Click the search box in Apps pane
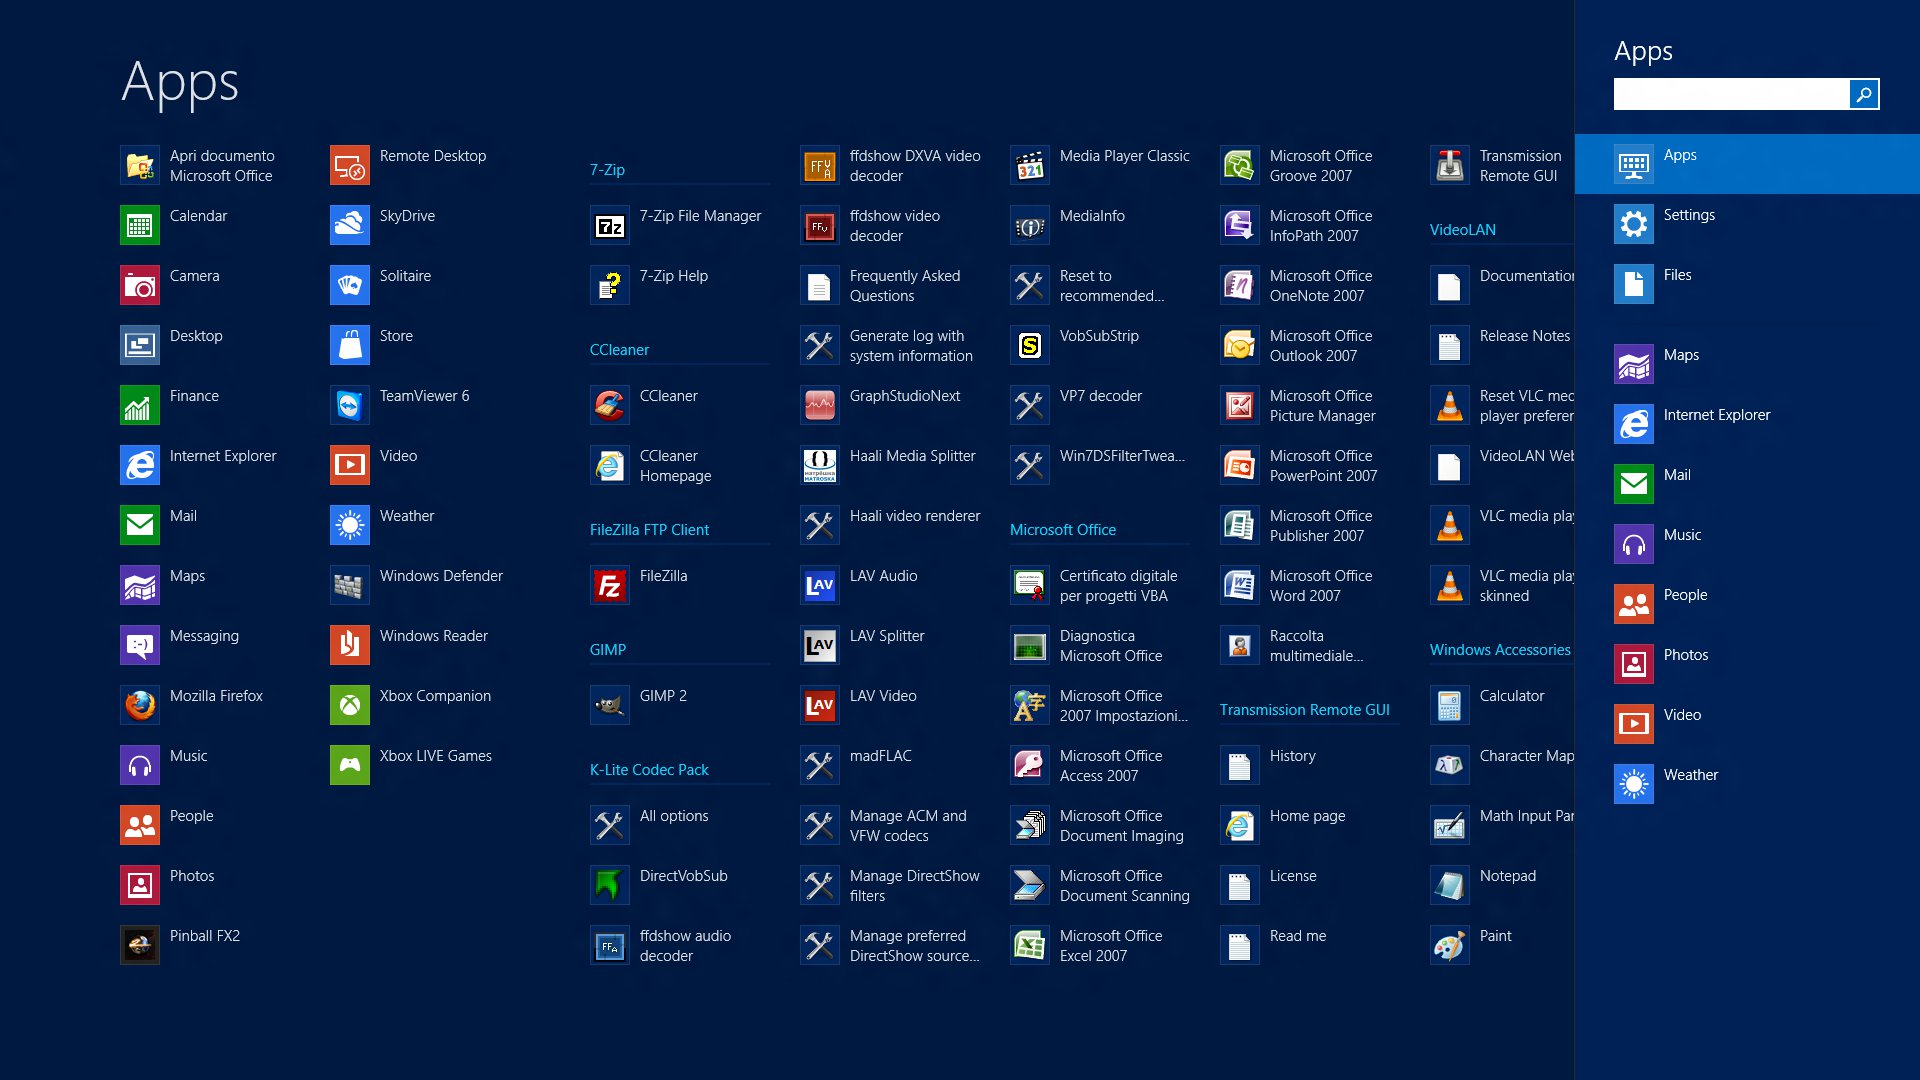This screenshot has height=1080, width=1920. (x=1731, y=94)
